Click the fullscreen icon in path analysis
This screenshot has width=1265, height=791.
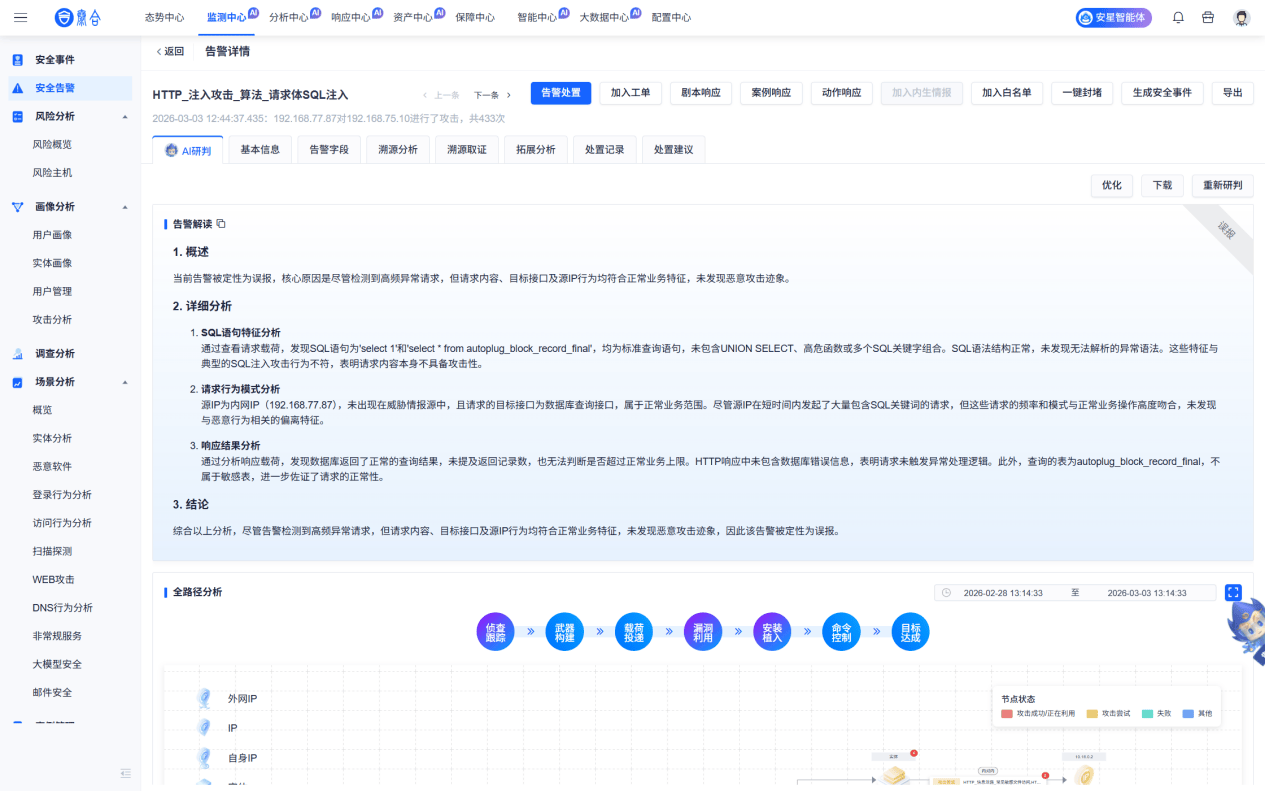pyautogui.click(x=1233, y=593)
